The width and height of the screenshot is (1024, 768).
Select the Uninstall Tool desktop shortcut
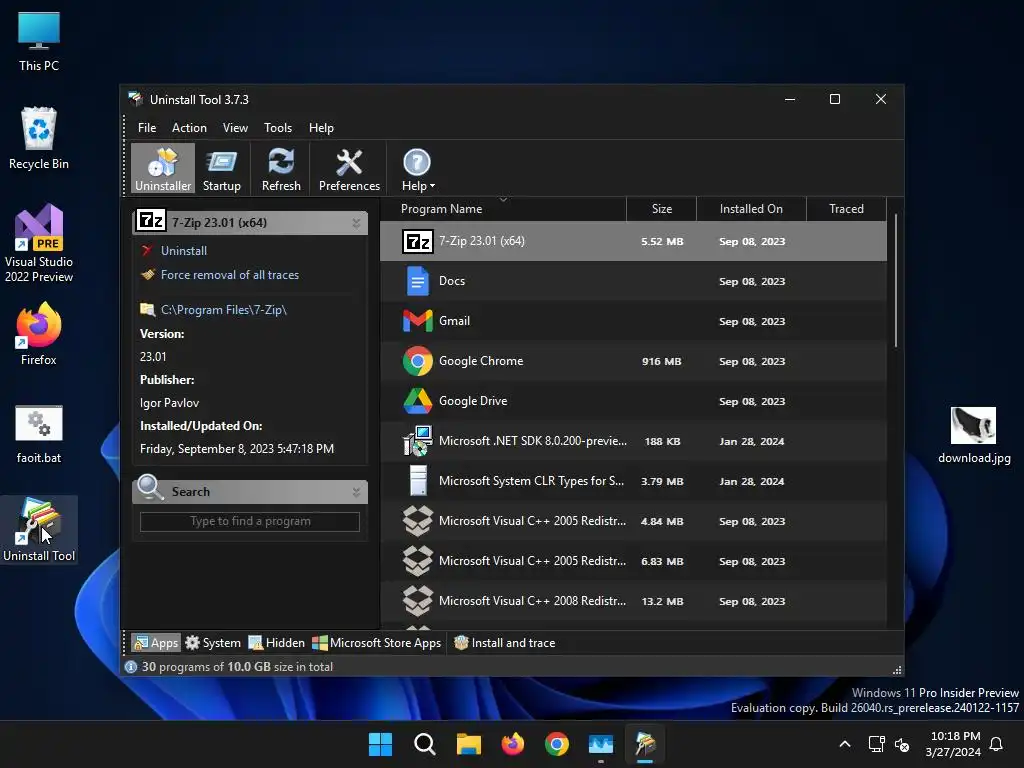pyautogui.click(x=39, y=530)
